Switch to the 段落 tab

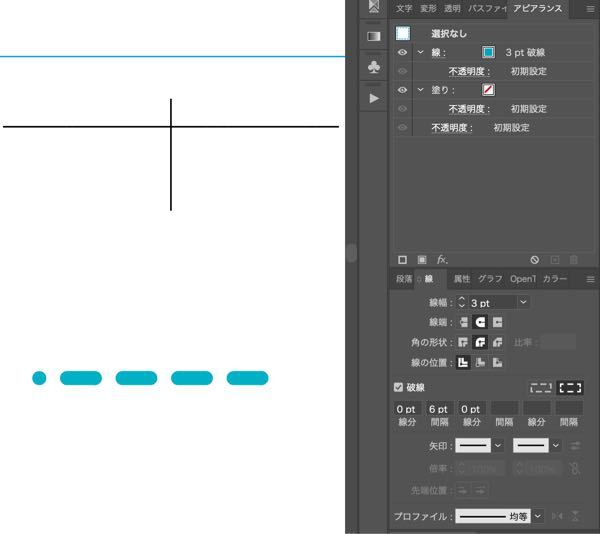(404, 279)
